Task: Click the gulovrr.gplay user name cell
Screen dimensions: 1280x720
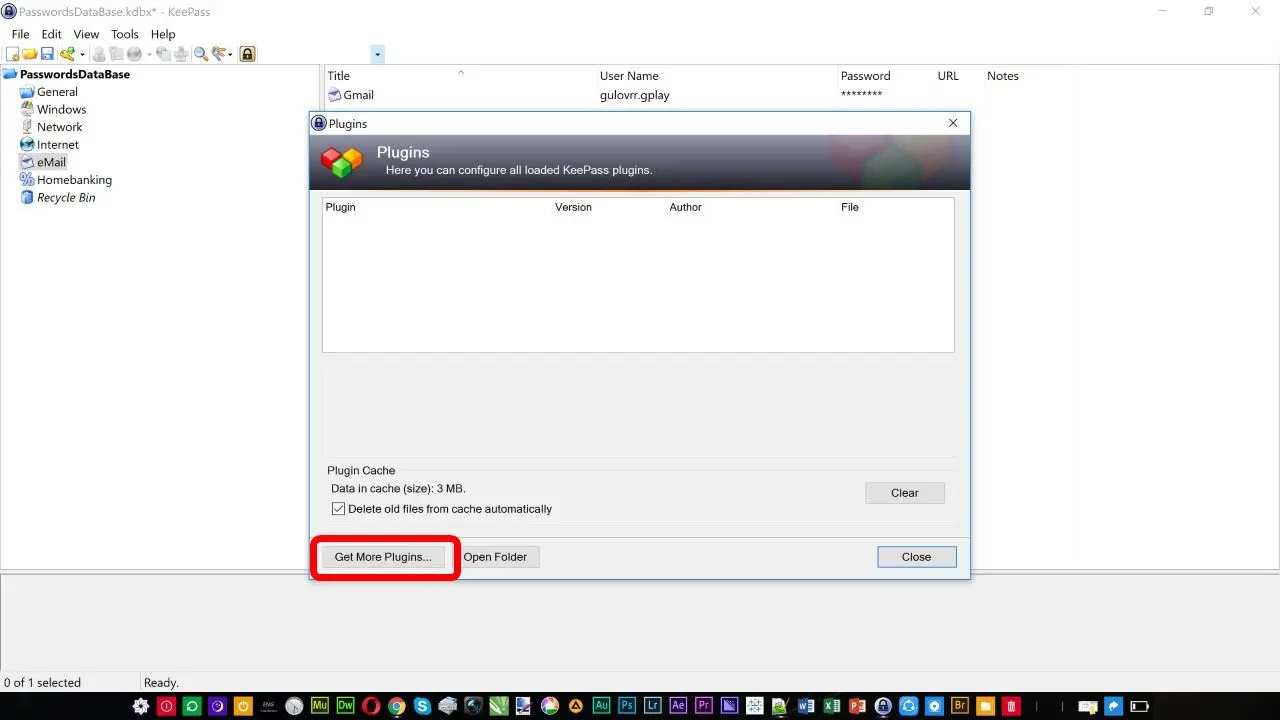Action: point(634,95)
